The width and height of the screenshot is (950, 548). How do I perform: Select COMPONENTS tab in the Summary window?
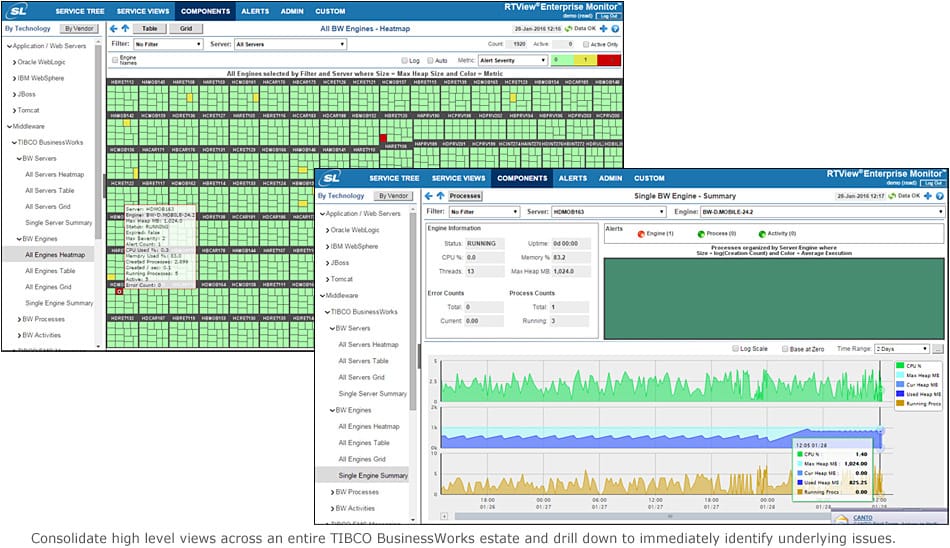(x=522, y=178)
